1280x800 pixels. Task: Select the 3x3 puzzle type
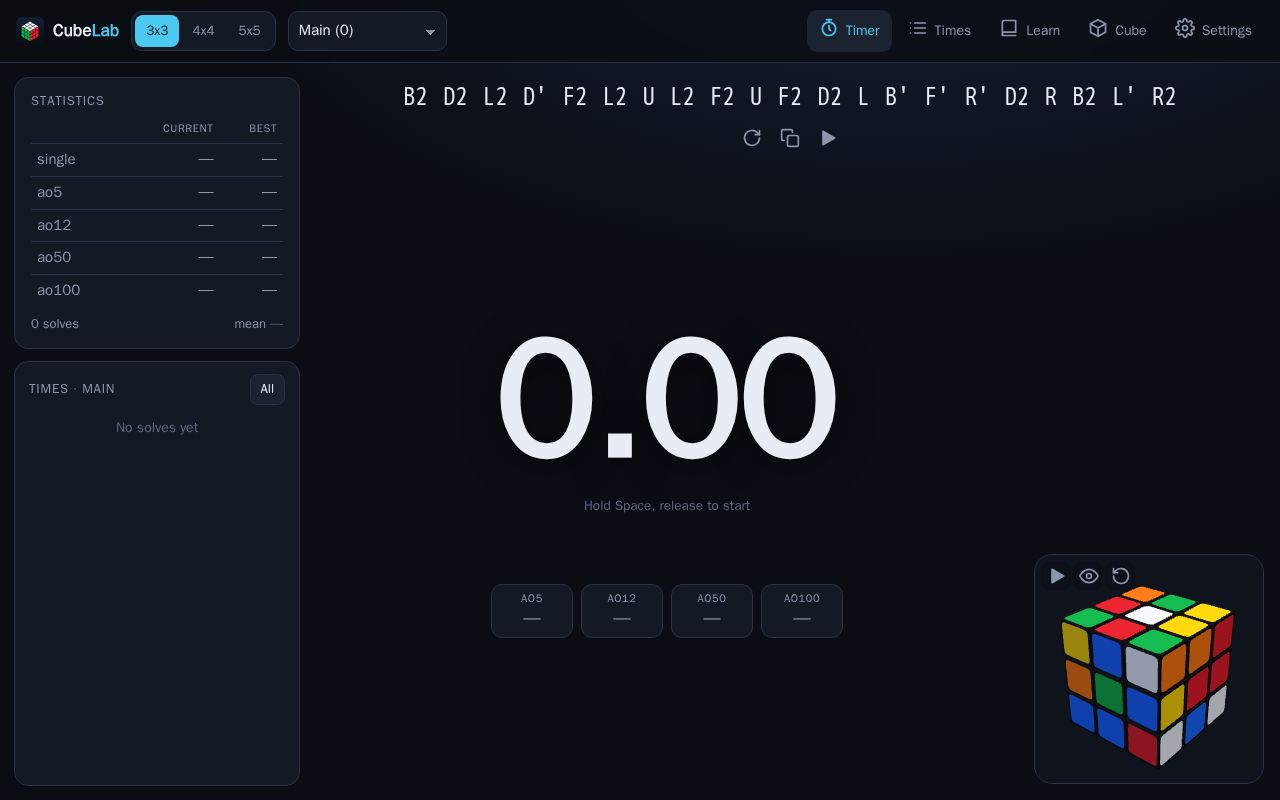157,31
